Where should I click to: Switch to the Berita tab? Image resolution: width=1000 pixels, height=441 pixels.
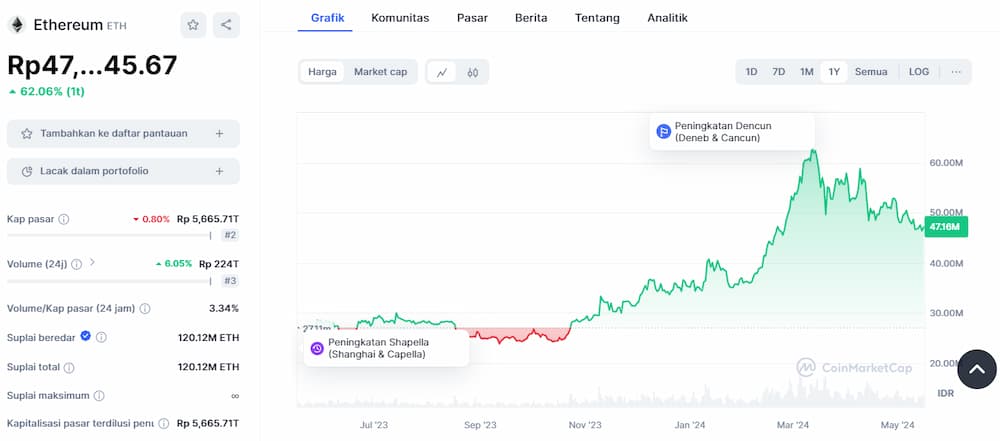531,18
